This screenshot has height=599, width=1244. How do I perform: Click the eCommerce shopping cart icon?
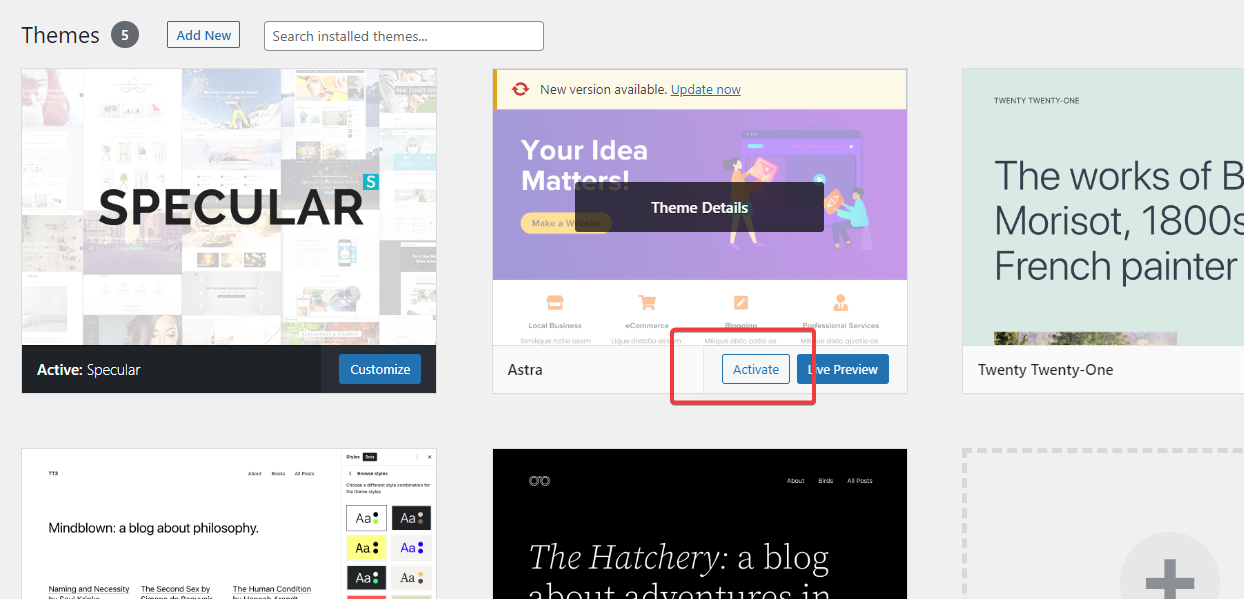647,302
